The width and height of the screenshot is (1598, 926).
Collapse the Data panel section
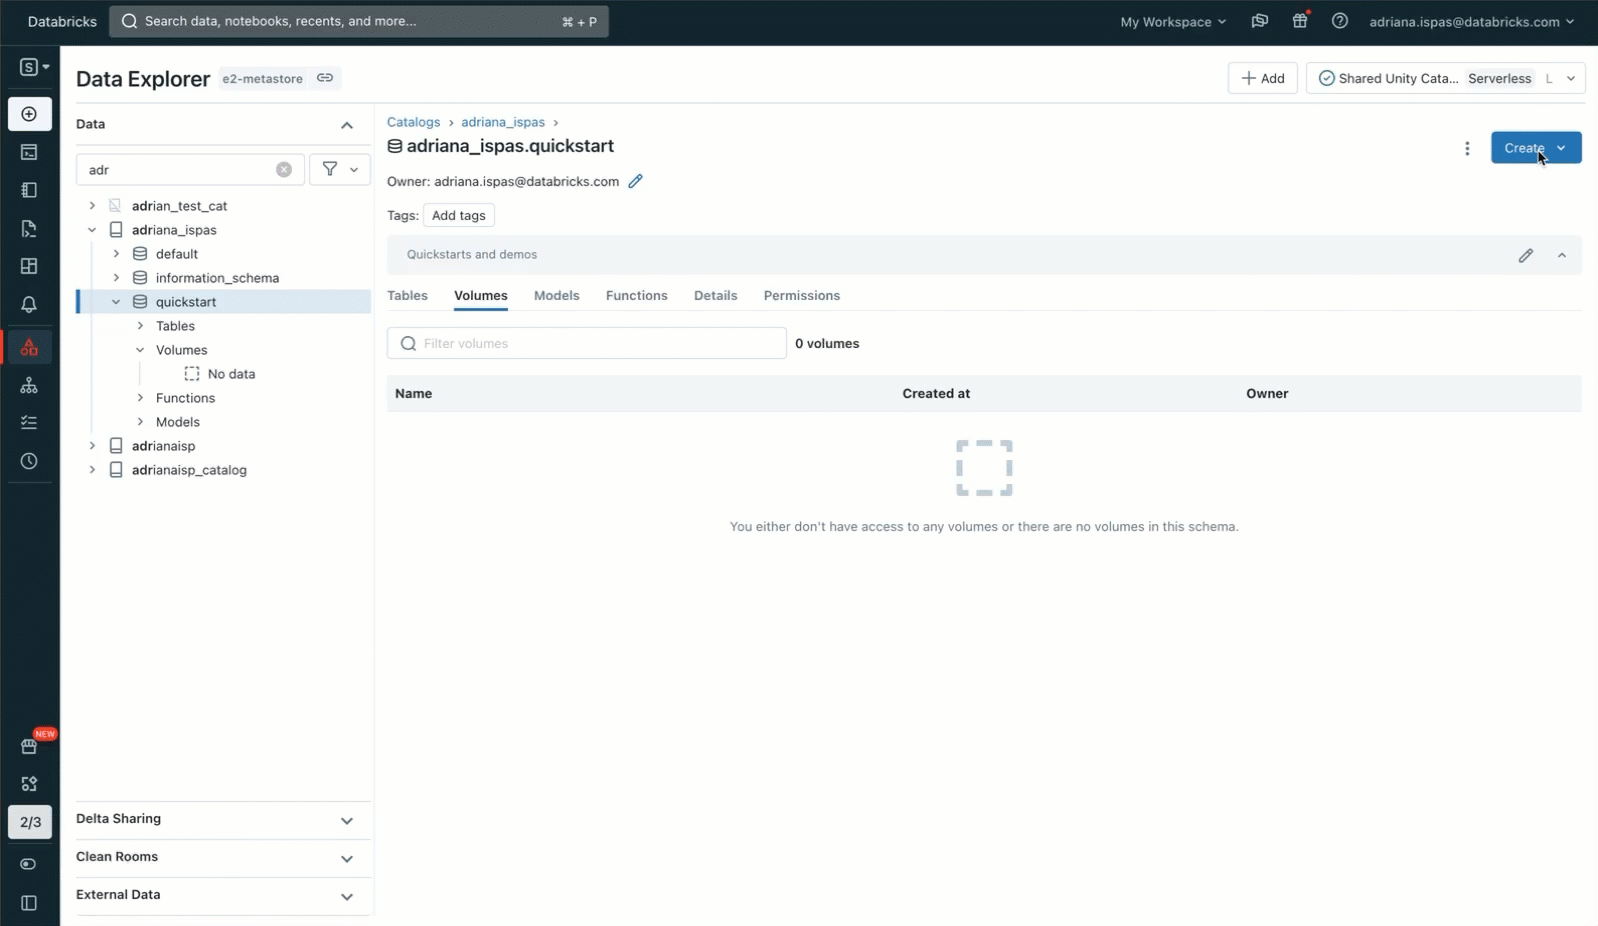pos(347,125)
